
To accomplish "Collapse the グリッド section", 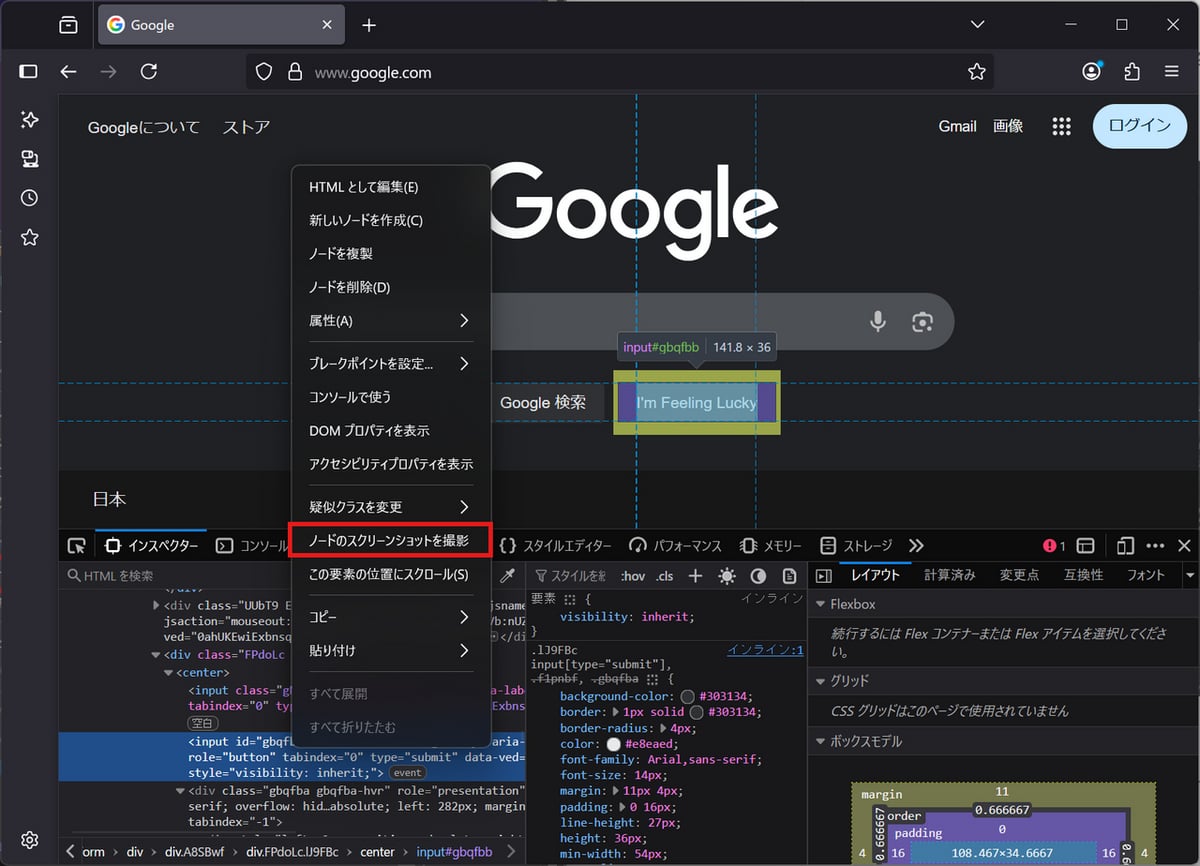I will 820,680.
